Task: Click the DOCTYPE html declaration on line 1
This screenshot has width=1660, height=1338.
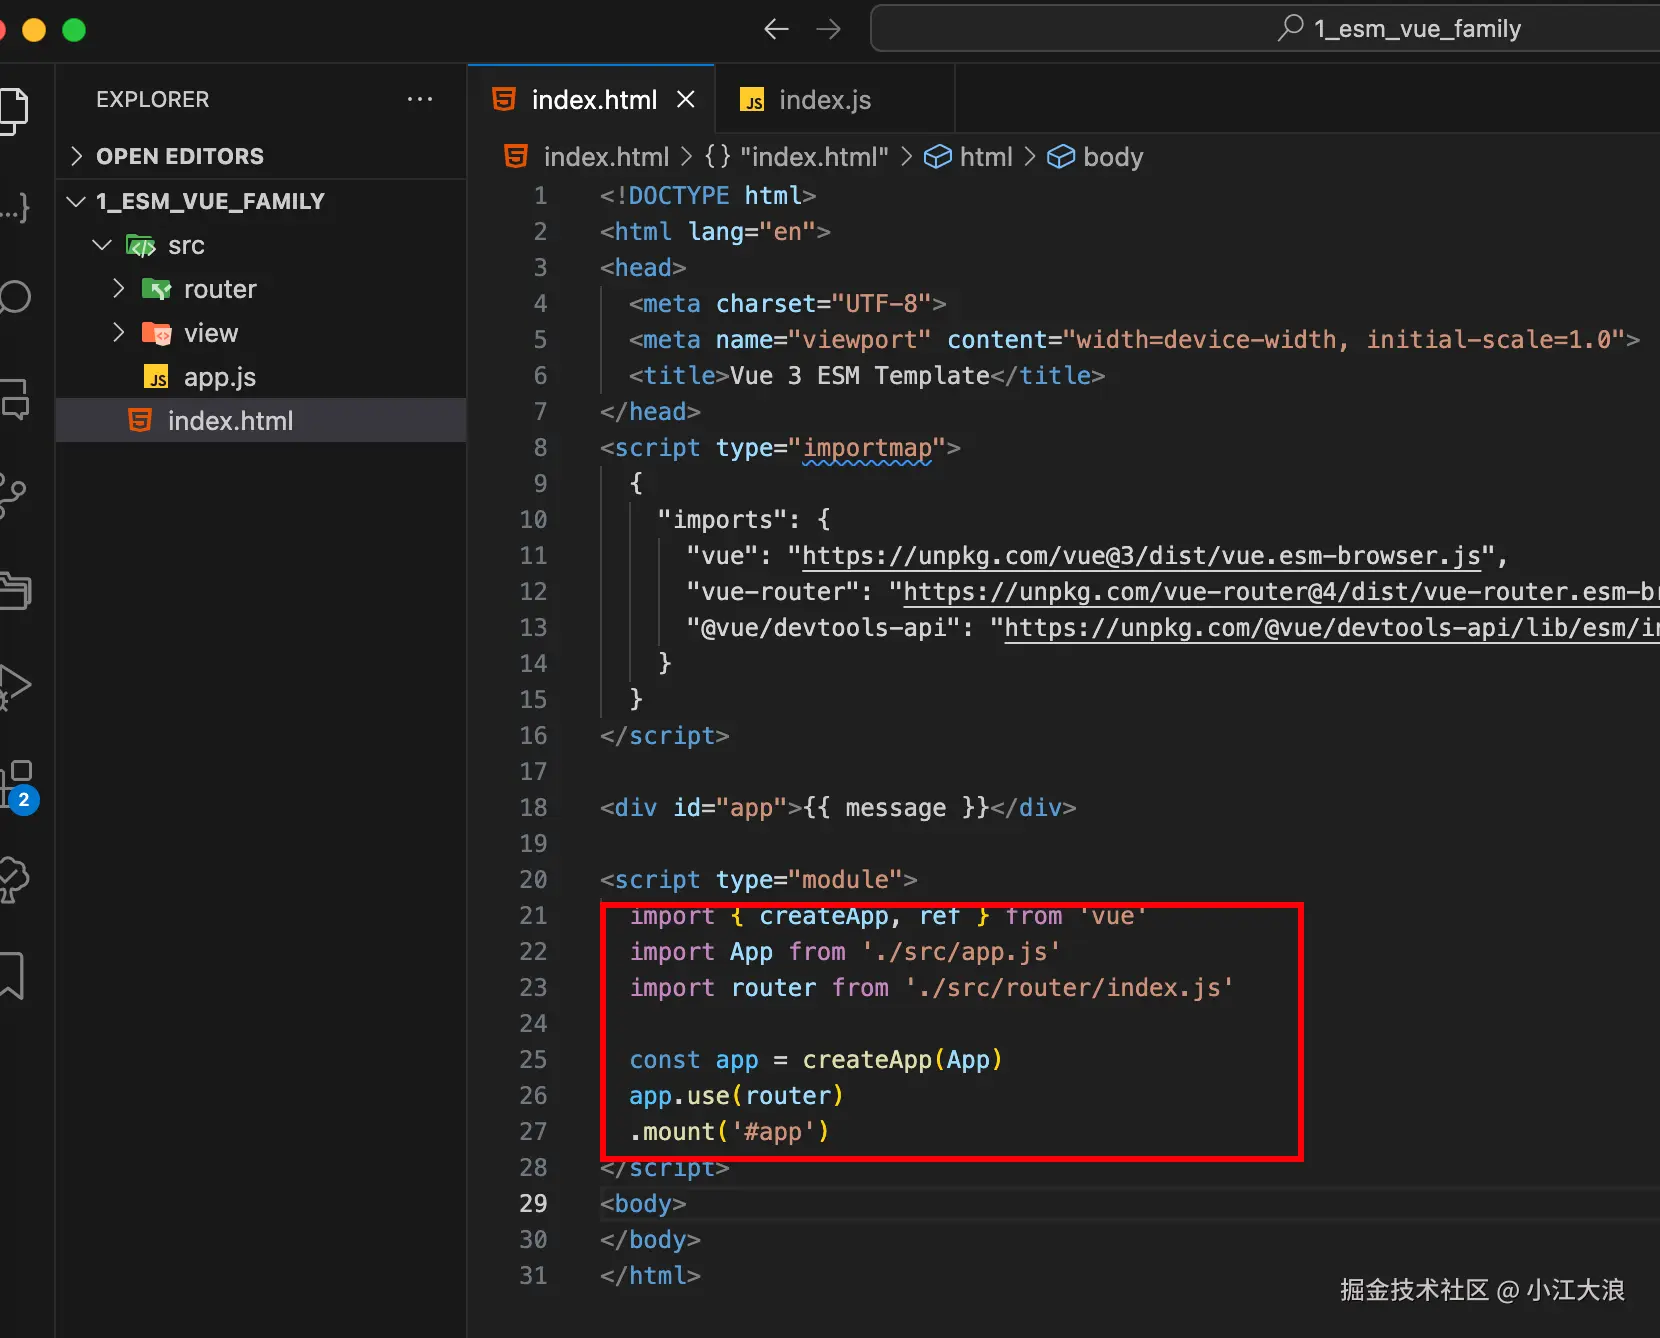Action: 708,195
